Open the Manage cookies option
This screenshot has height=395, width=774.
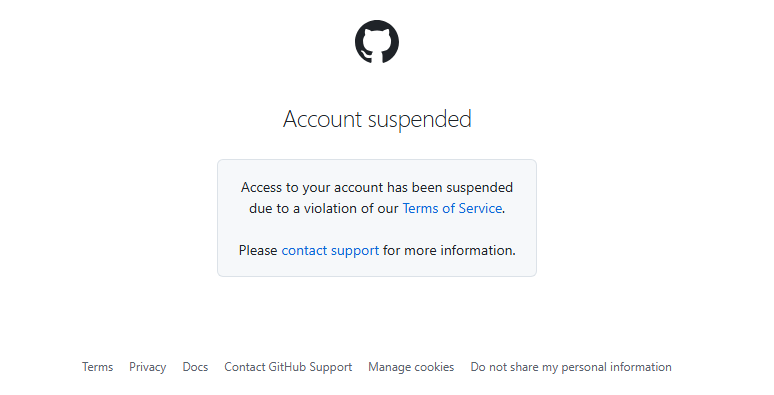click(411, 367)
